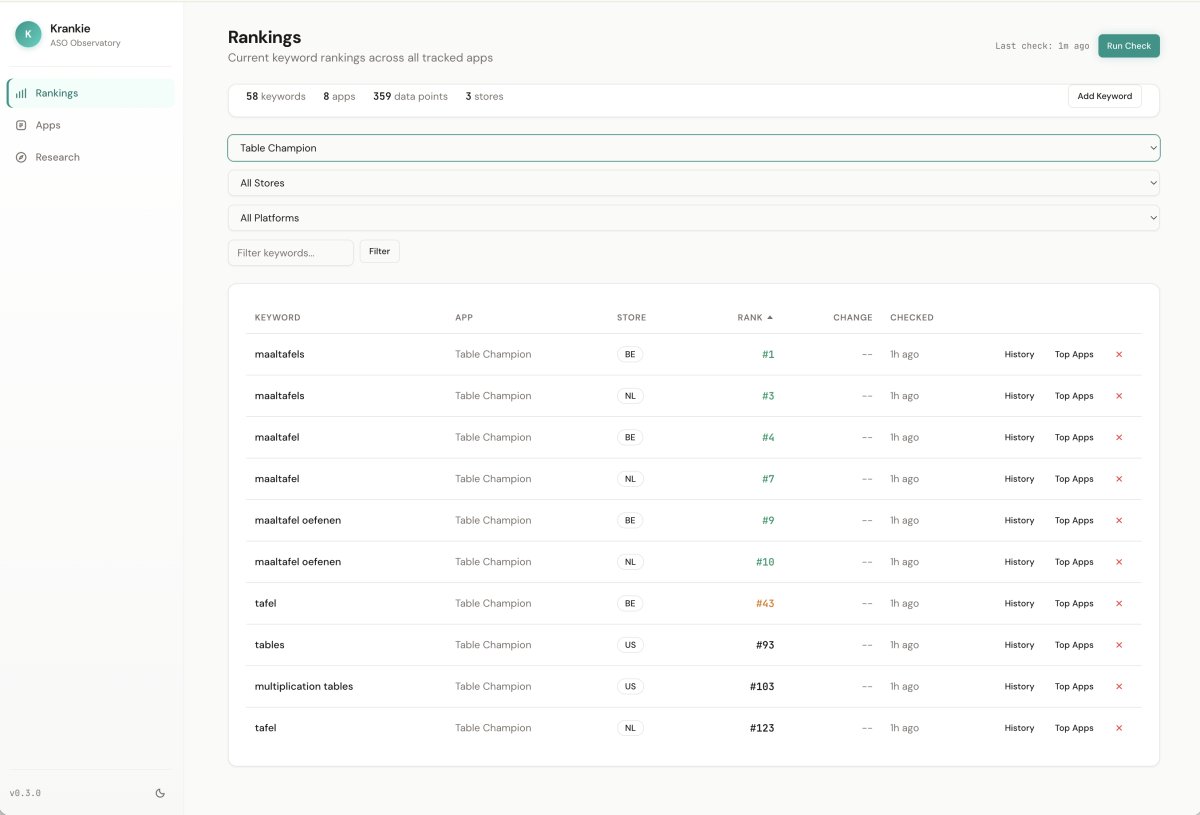
Task: Click the Rank column sort arrow
Action: [770, 318]
